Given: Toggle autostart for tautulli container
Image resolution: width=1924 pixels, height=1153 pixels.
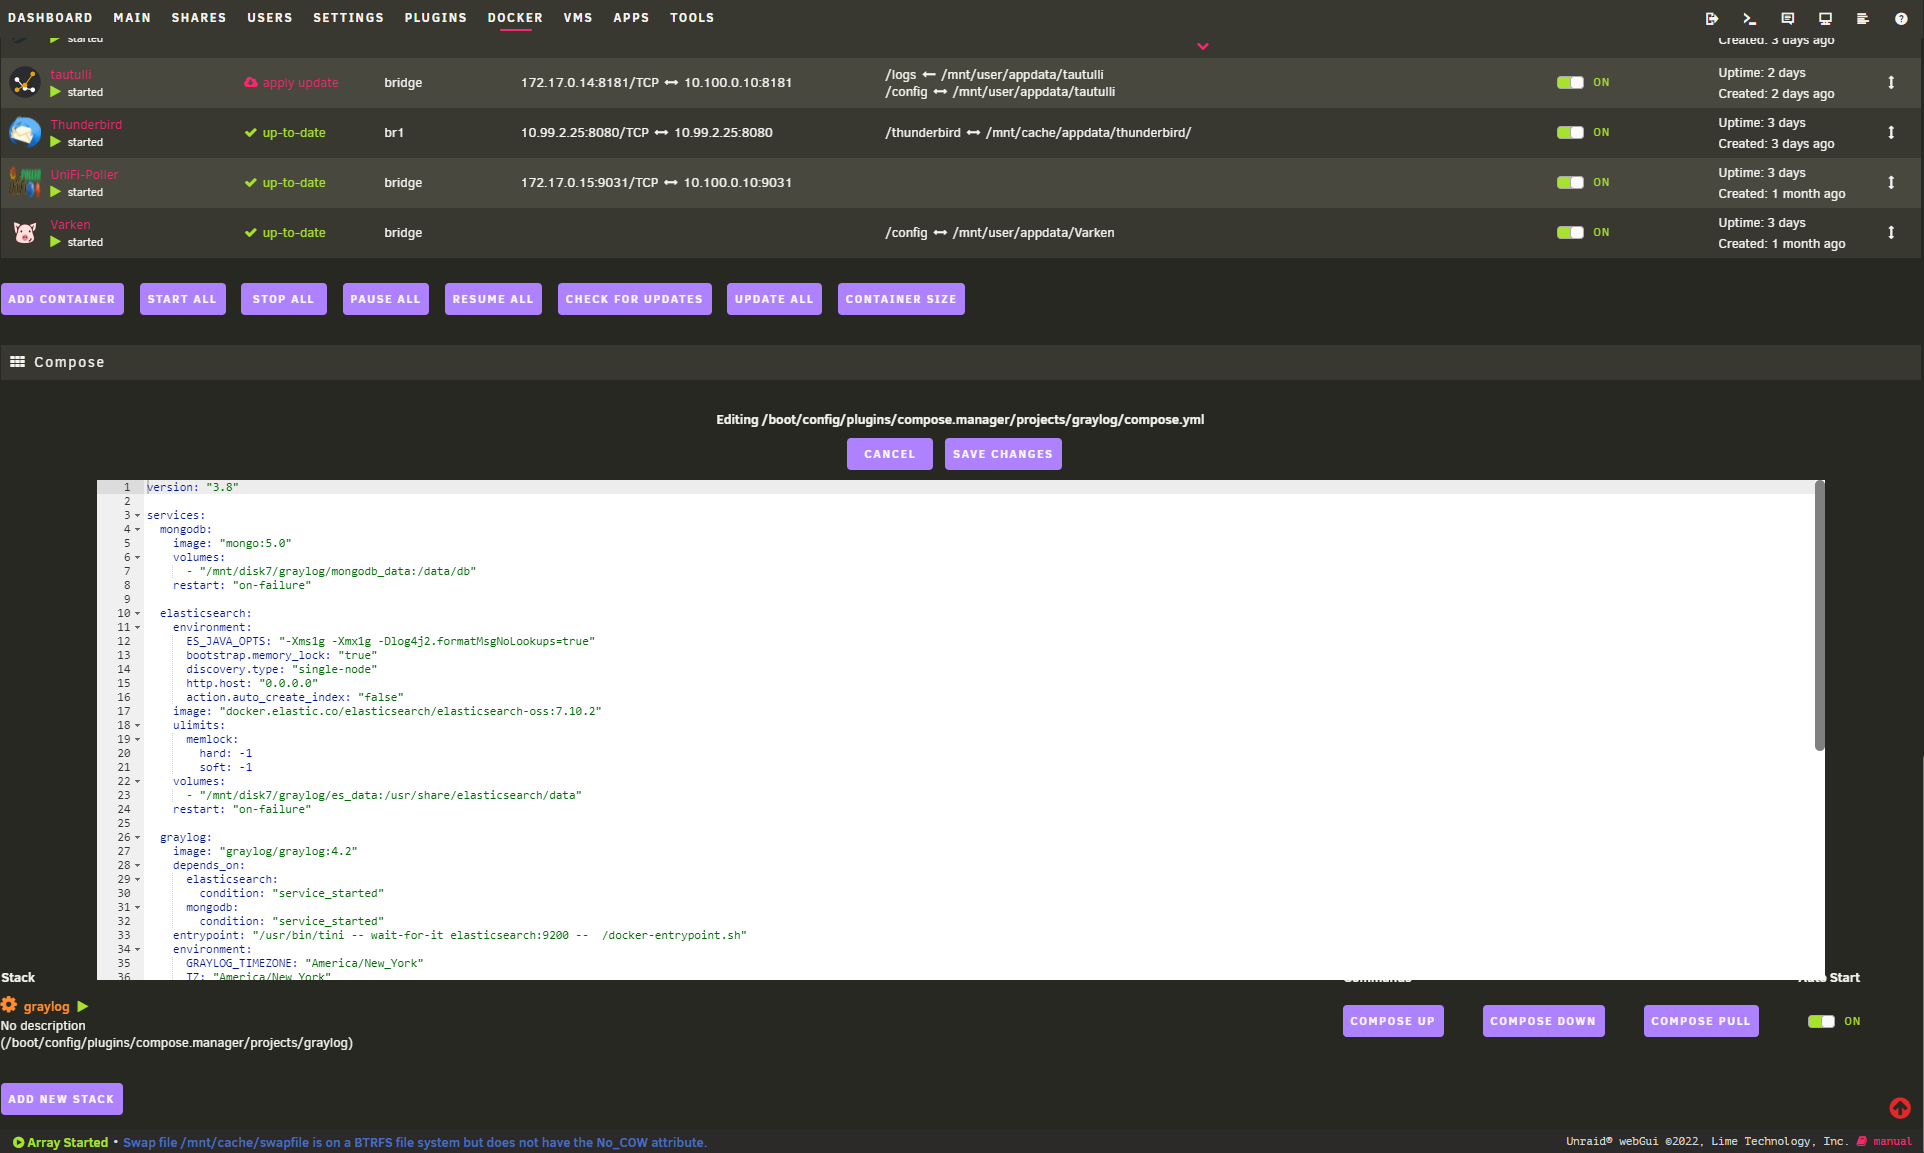Looking at the screenshot, I should (x=1570, y=82).
